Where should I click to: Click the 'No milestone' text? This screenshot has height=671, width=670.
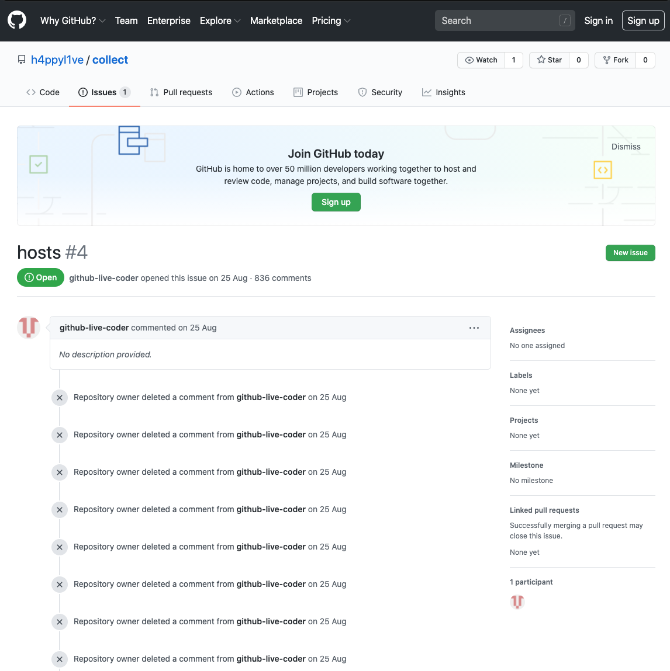[531, 481]
